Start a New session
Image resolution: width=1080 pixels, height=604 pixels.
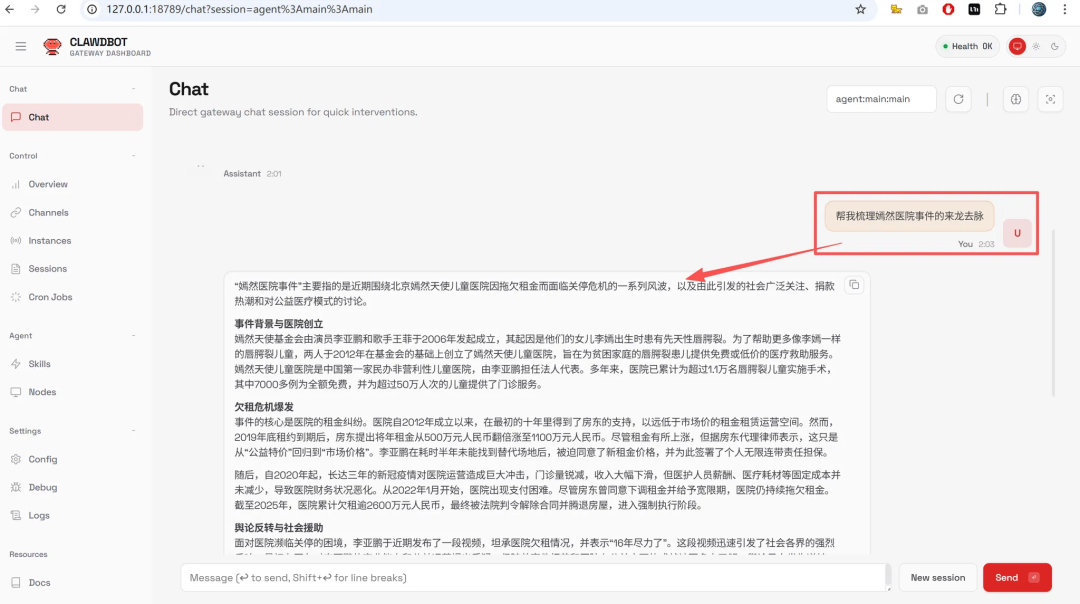[937, 577]
